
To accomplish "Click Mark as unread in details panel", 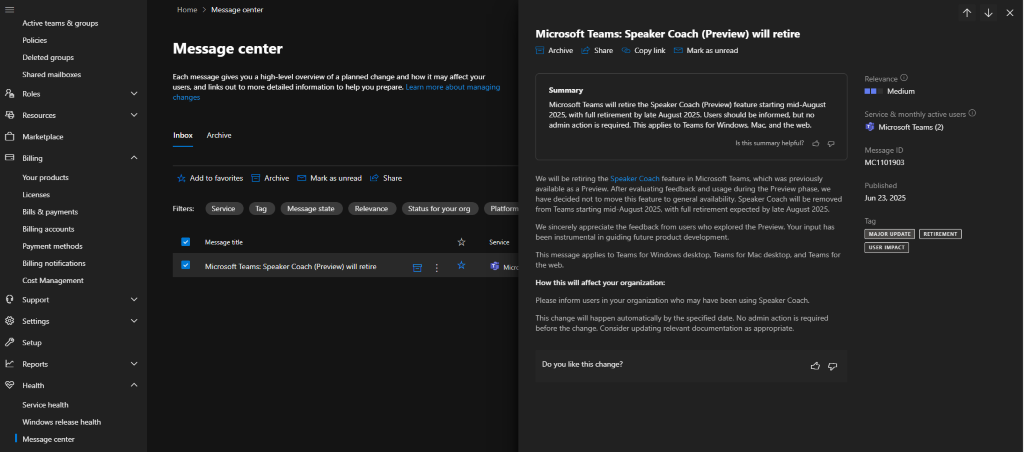I will click(706, 50).
